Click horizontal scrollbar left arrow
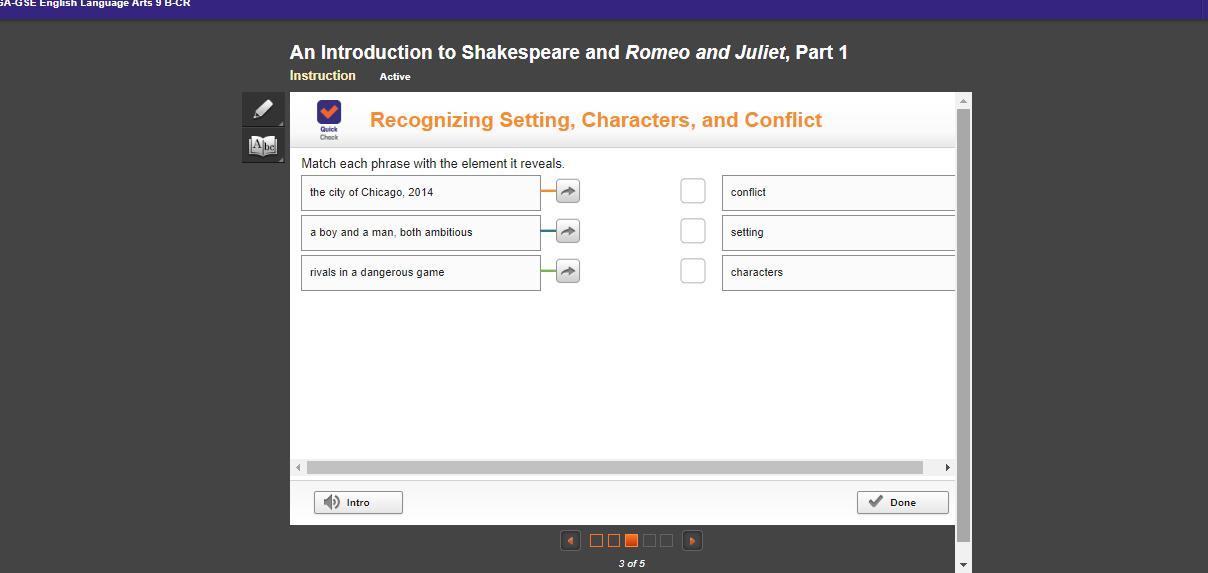Viewport: 1208px width, 573px height. 298,467
